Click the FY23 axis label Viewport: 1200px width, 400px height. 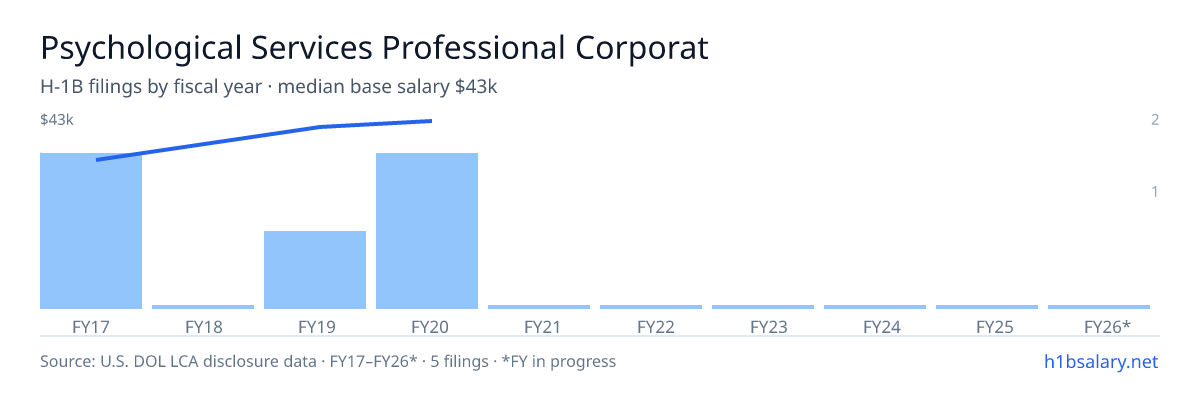pos(763,326)
